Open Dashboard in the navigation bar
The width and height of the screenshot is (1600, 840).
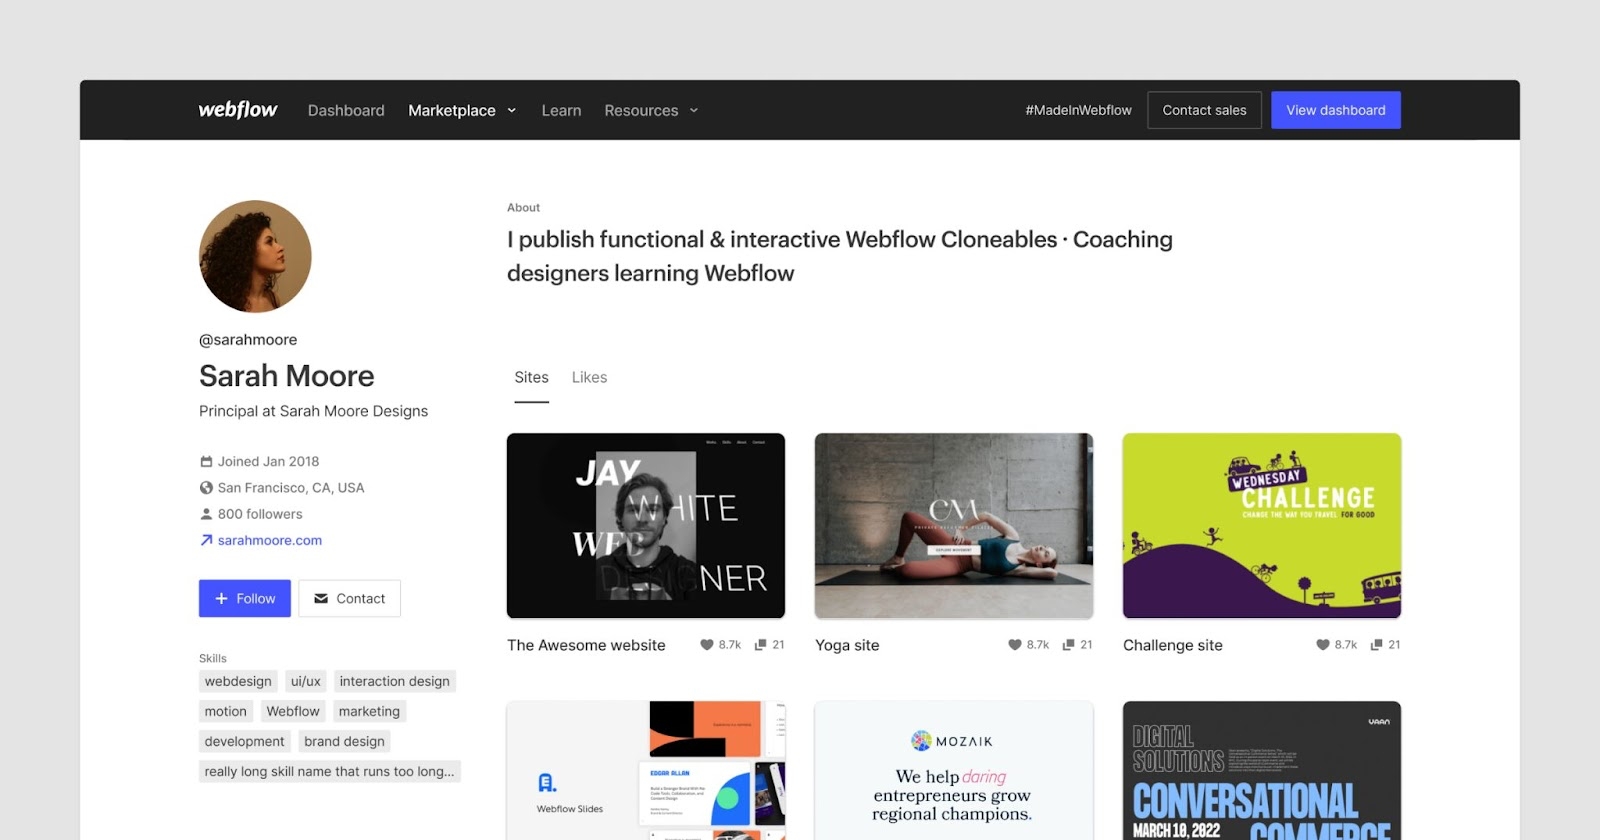[346, 110]
